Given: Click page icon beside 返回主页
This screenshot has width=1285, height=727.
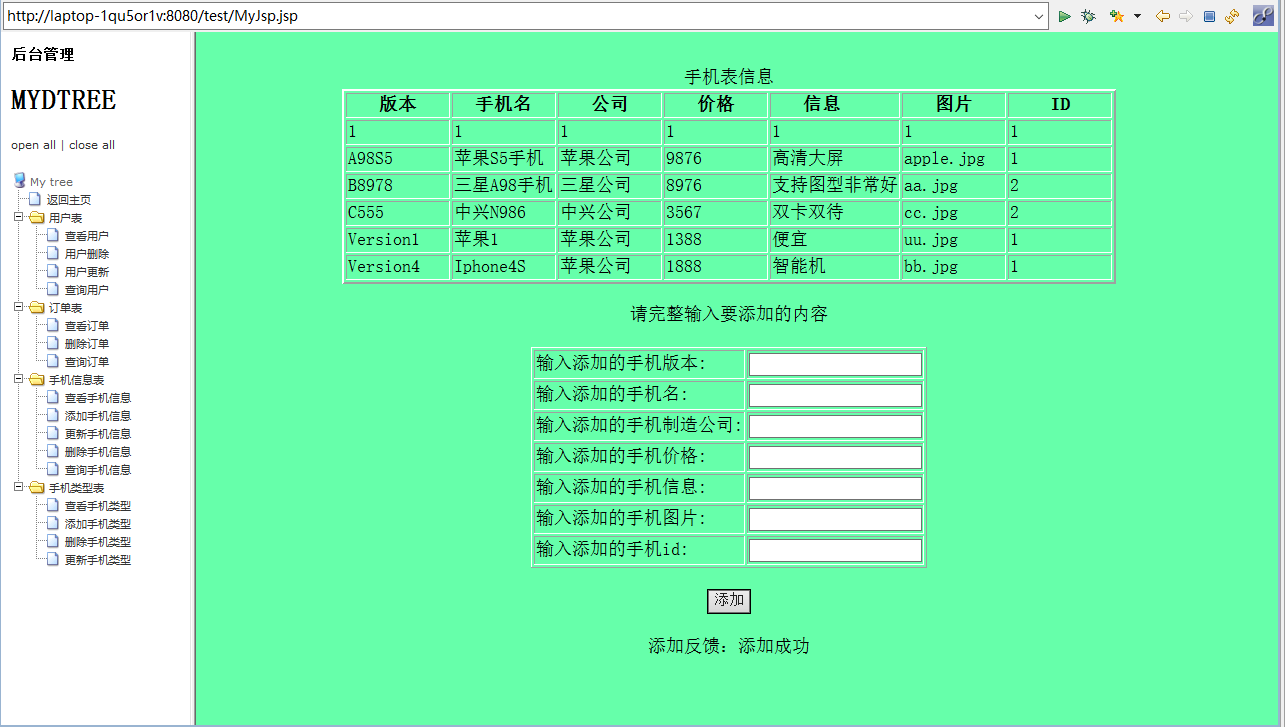Looking at the screenshot, I should coord(35,199).
